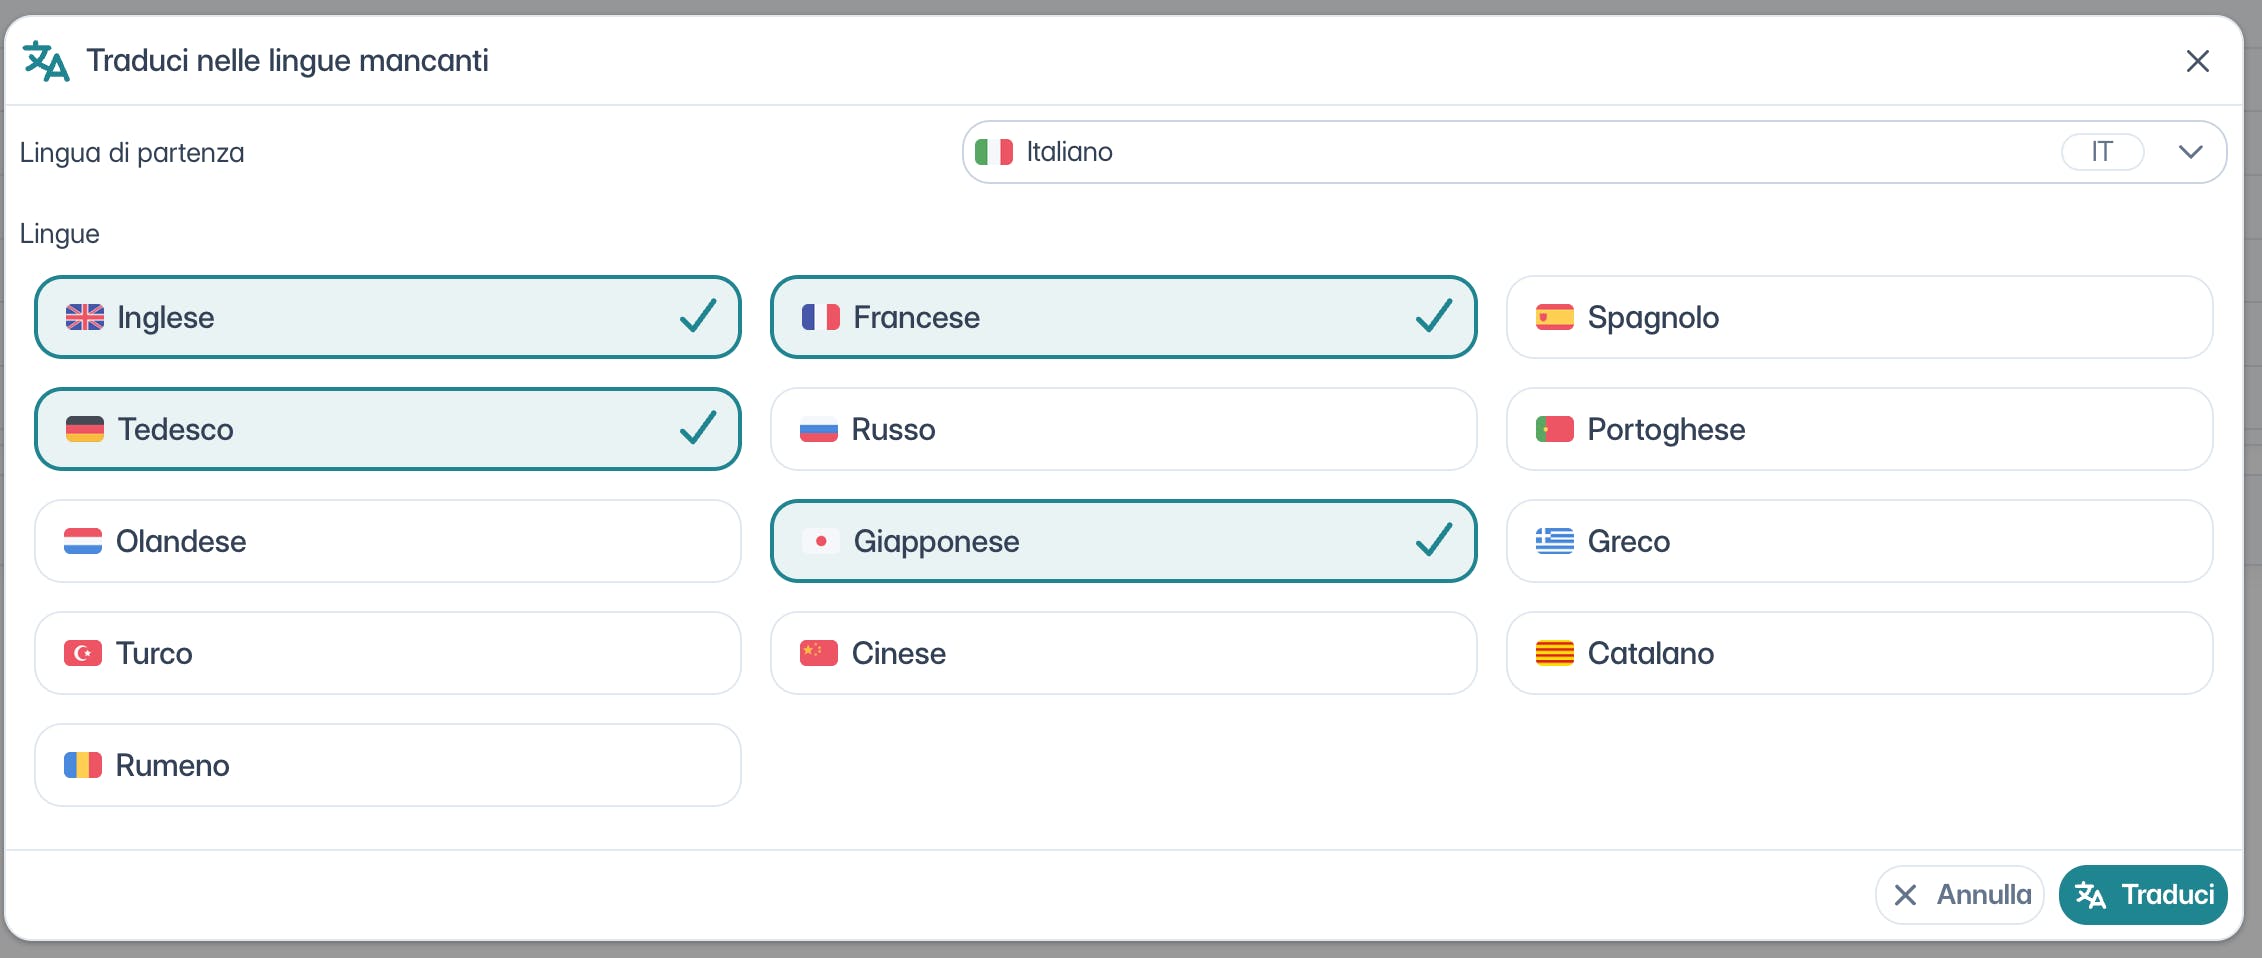Screen dimensions: 2262x958
Task: Click the Chinese flag icon
Action: tap(818, 653)
